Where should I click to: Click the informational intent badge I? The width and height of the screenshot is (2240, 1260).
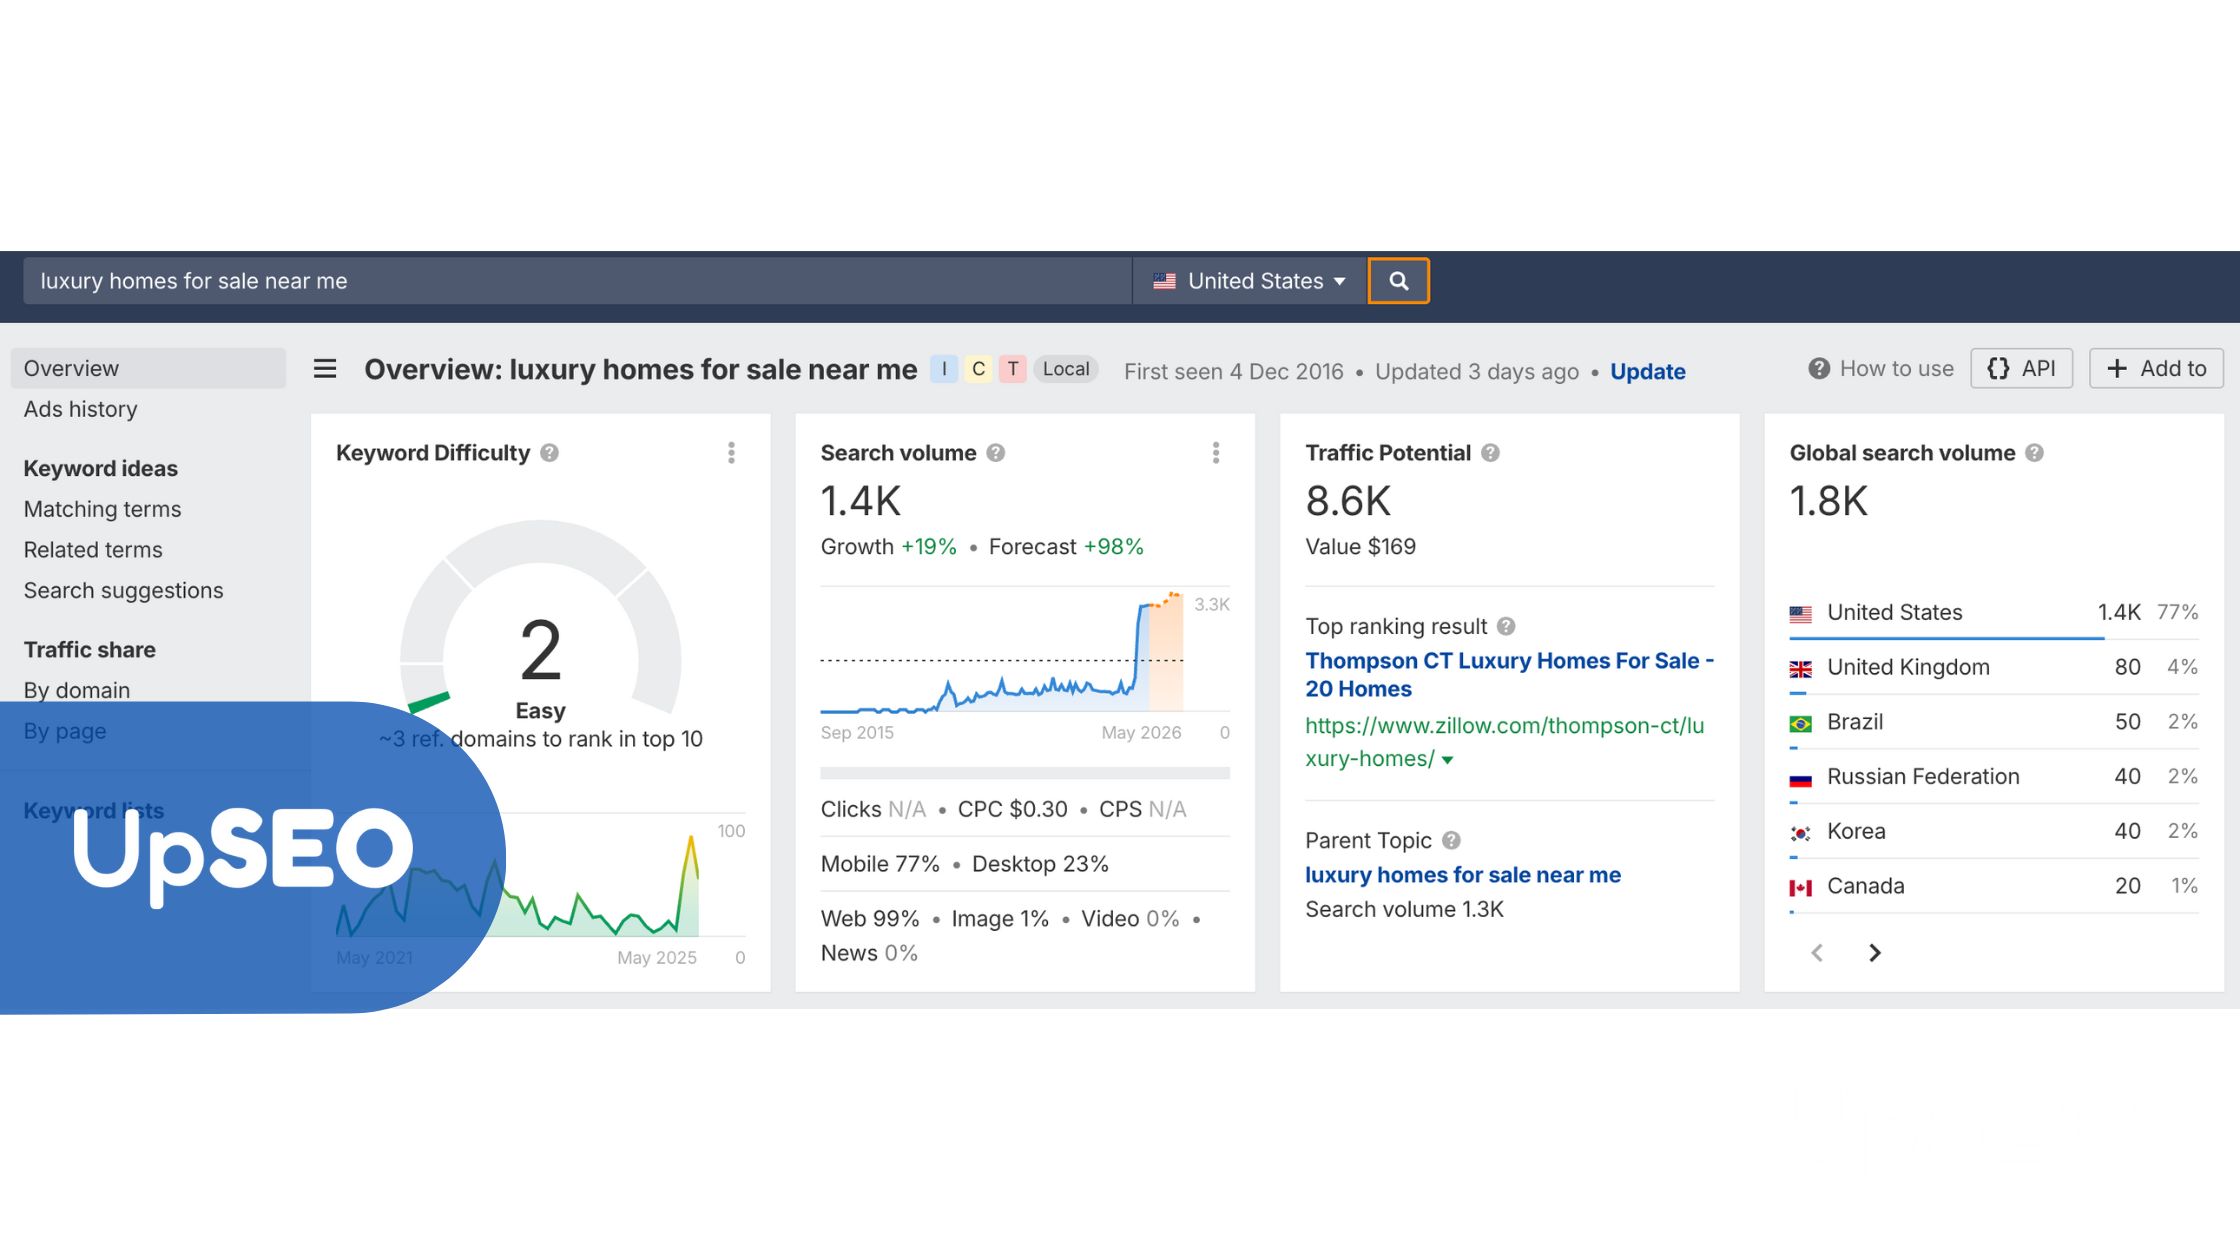tap(944, 369)
